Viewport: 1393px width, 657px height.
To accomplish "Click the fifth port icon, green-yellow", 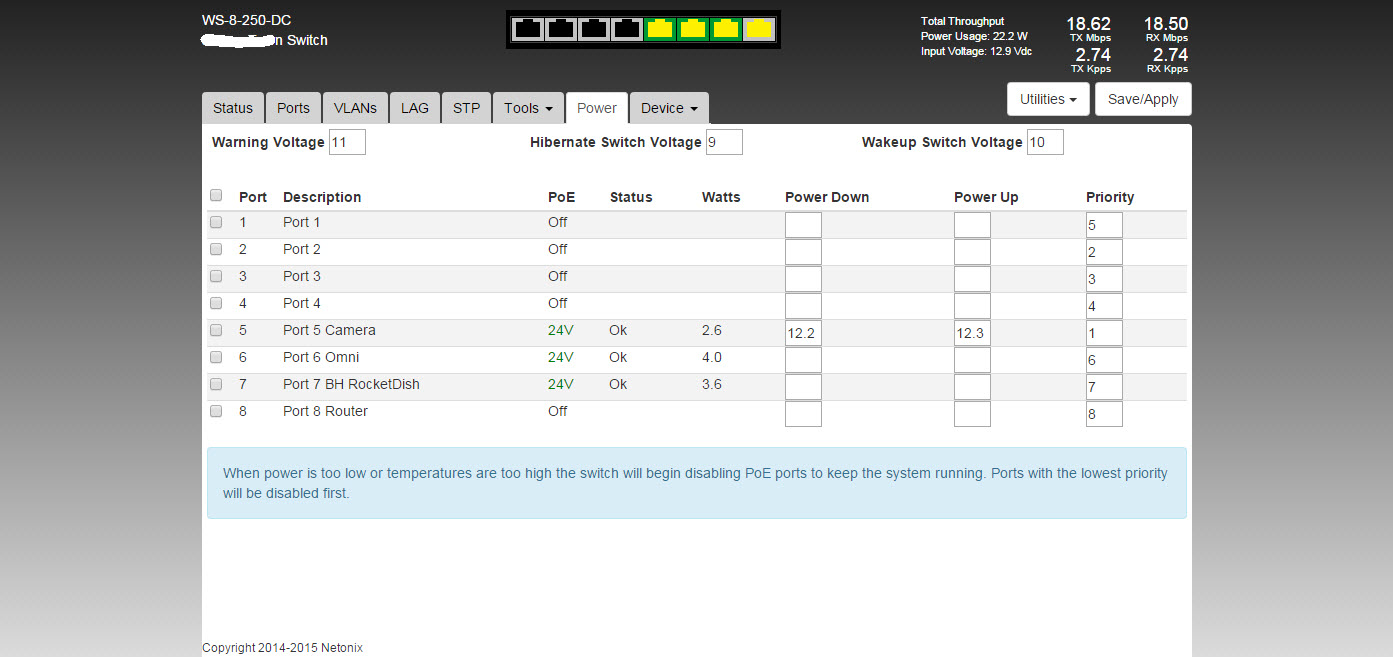I will pos(660,29).
